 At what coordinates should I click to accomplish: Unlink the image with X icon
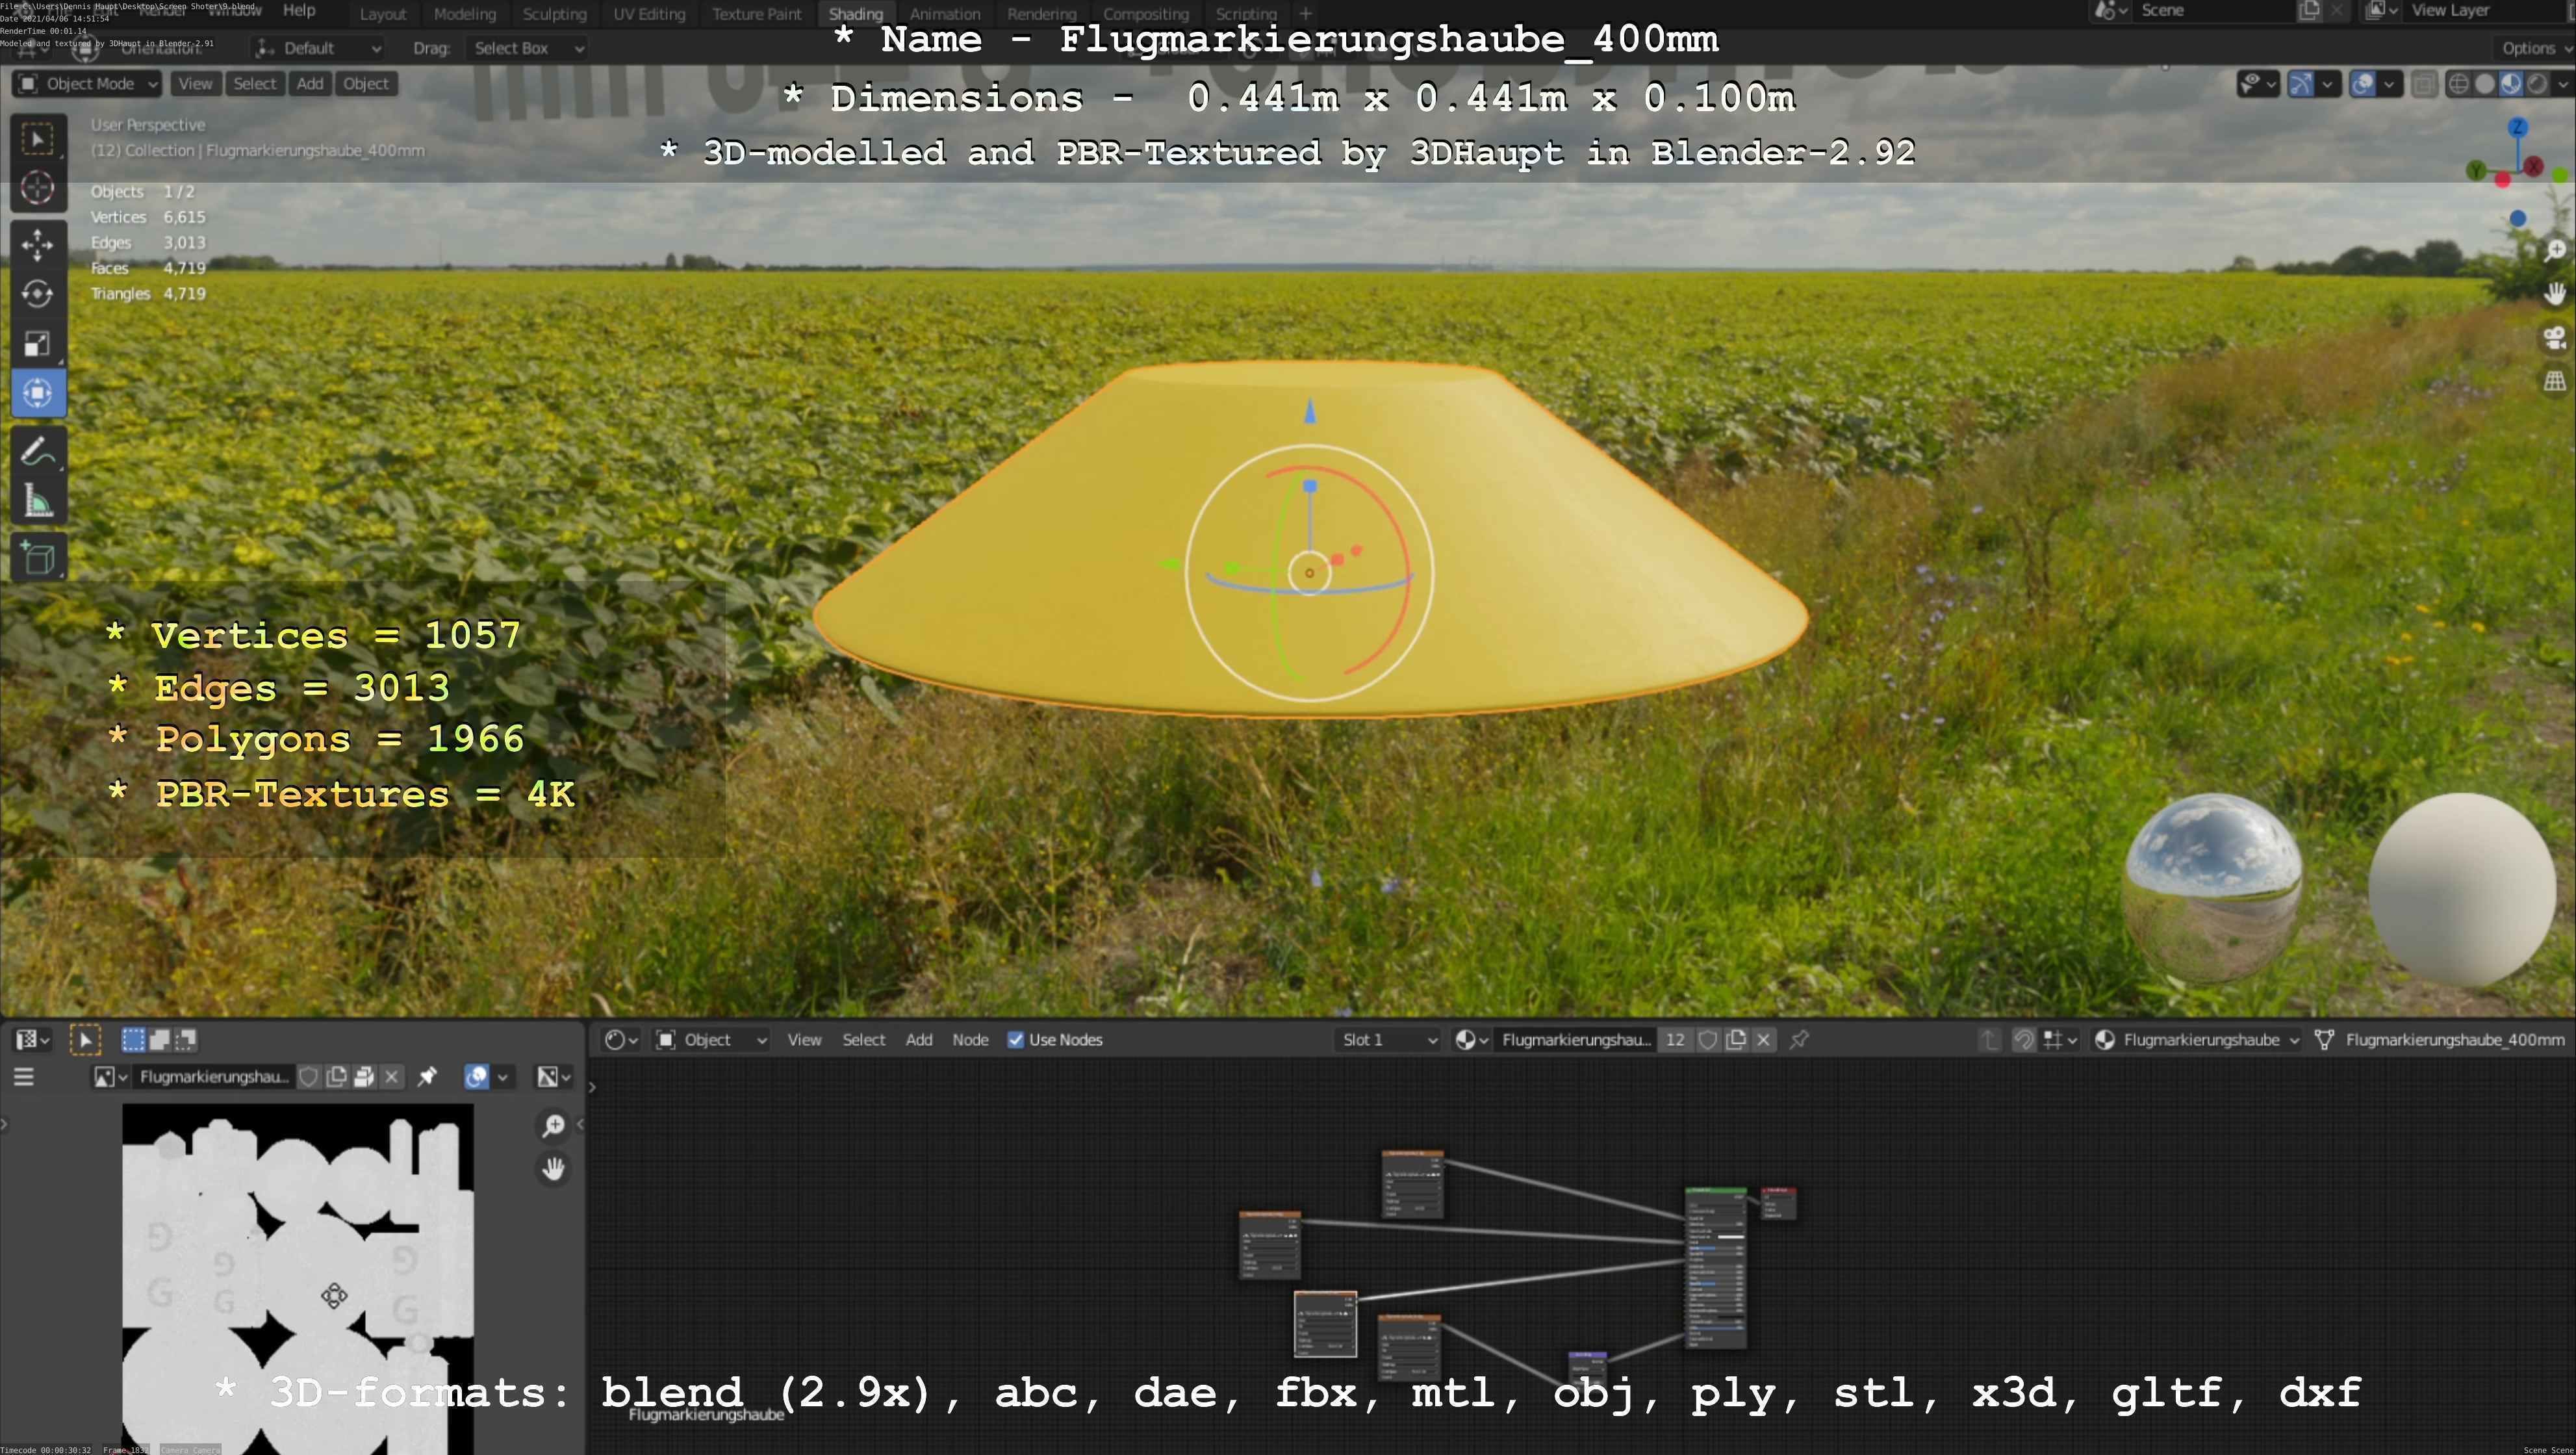(x=392, y=1077)
